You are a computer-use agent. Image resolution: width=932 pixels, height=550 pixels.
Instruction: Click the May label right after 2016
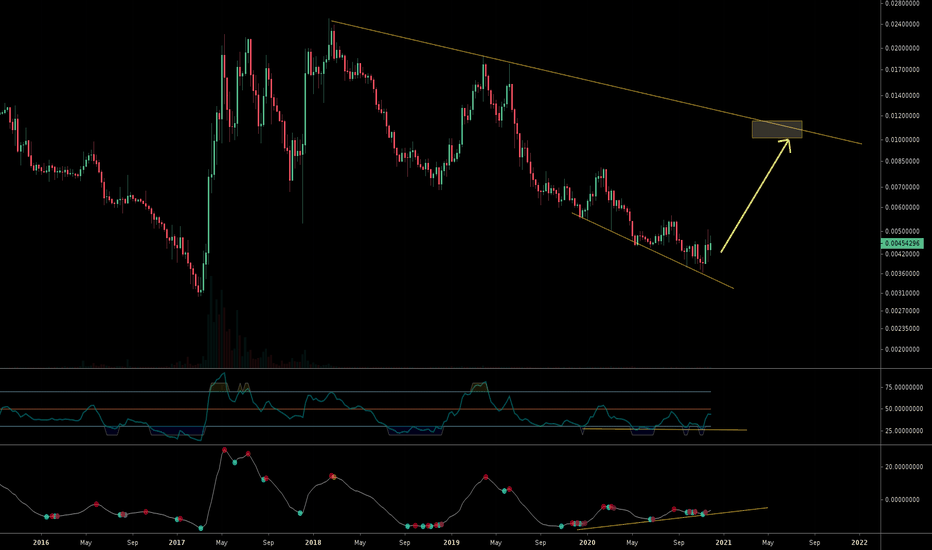[86, 542]
